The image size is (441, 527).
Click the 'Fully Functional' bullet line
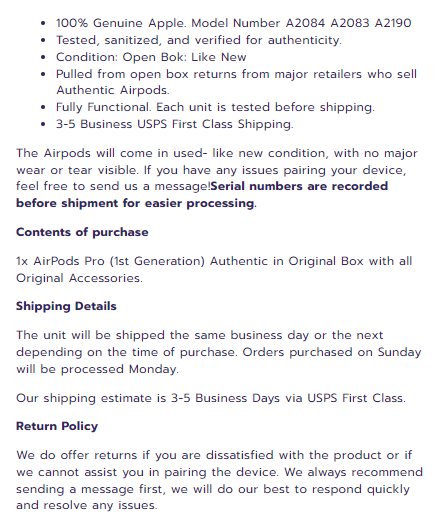click(215, 107)
